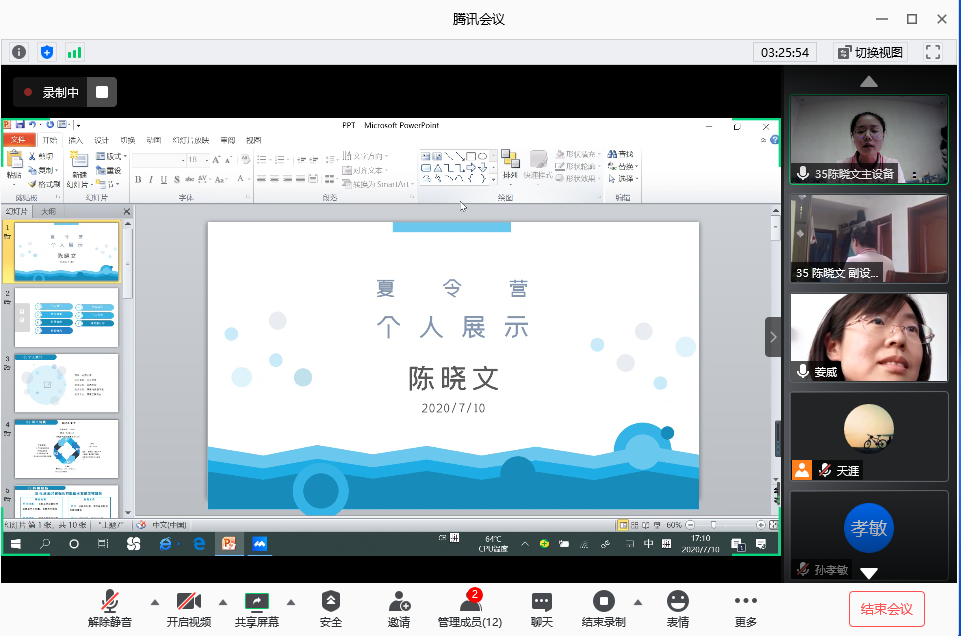This screenshot has height=636, width=961.
Task: Open the 聊天 chat window
Action: pos(542,608)
